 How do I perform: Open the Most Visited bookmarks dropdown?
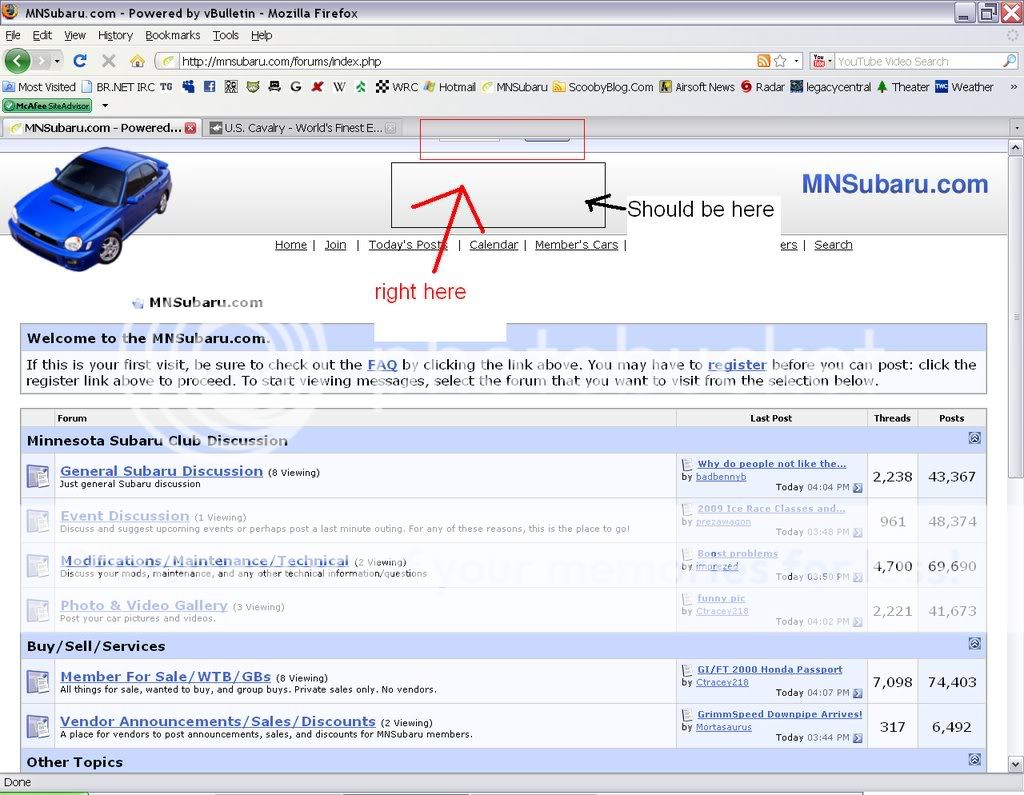[x=39, y=87]
